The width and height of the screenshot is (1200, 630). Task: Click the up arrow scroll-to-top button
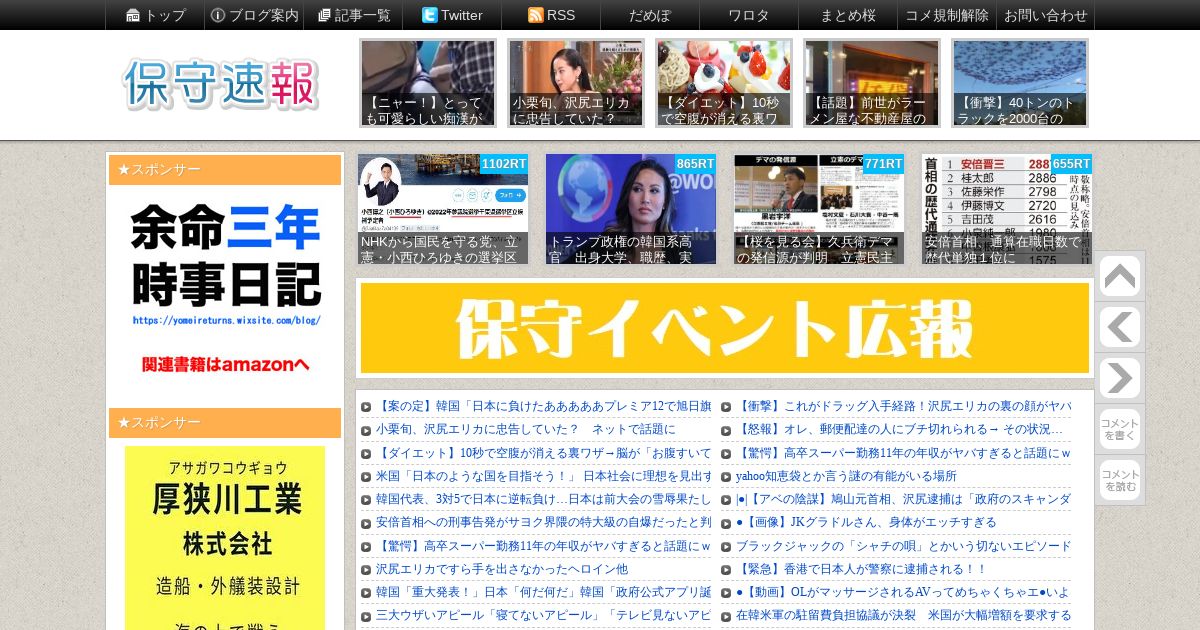coord(1119,277)
